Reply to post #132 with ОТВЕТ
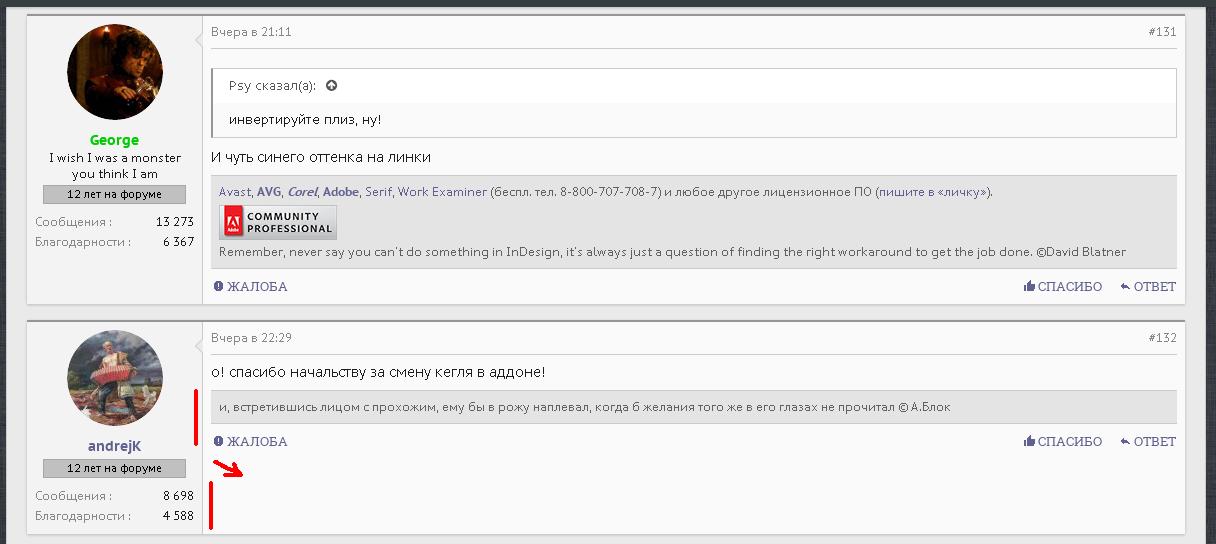Viewport: 1216px width, 544px height. click(x=1148, y=442)
